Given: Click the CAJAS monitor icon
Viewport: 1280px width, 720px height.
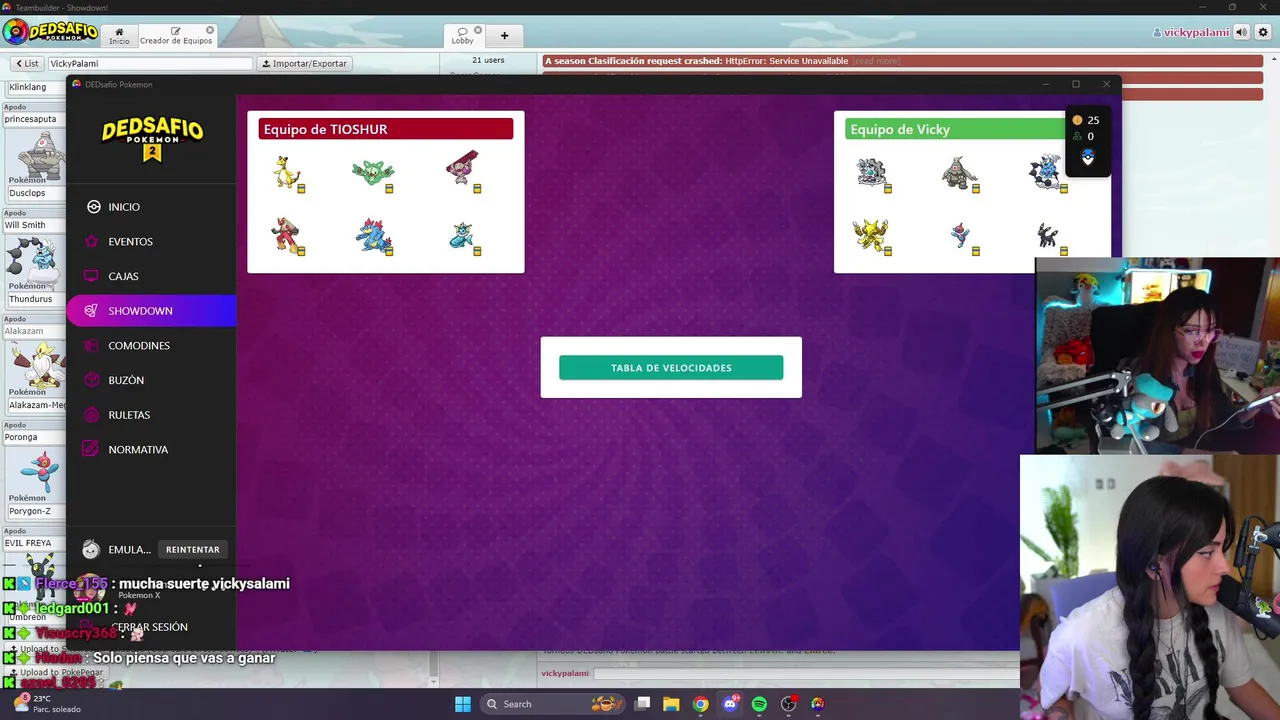Looking at the screenshot, I should 91,276.
